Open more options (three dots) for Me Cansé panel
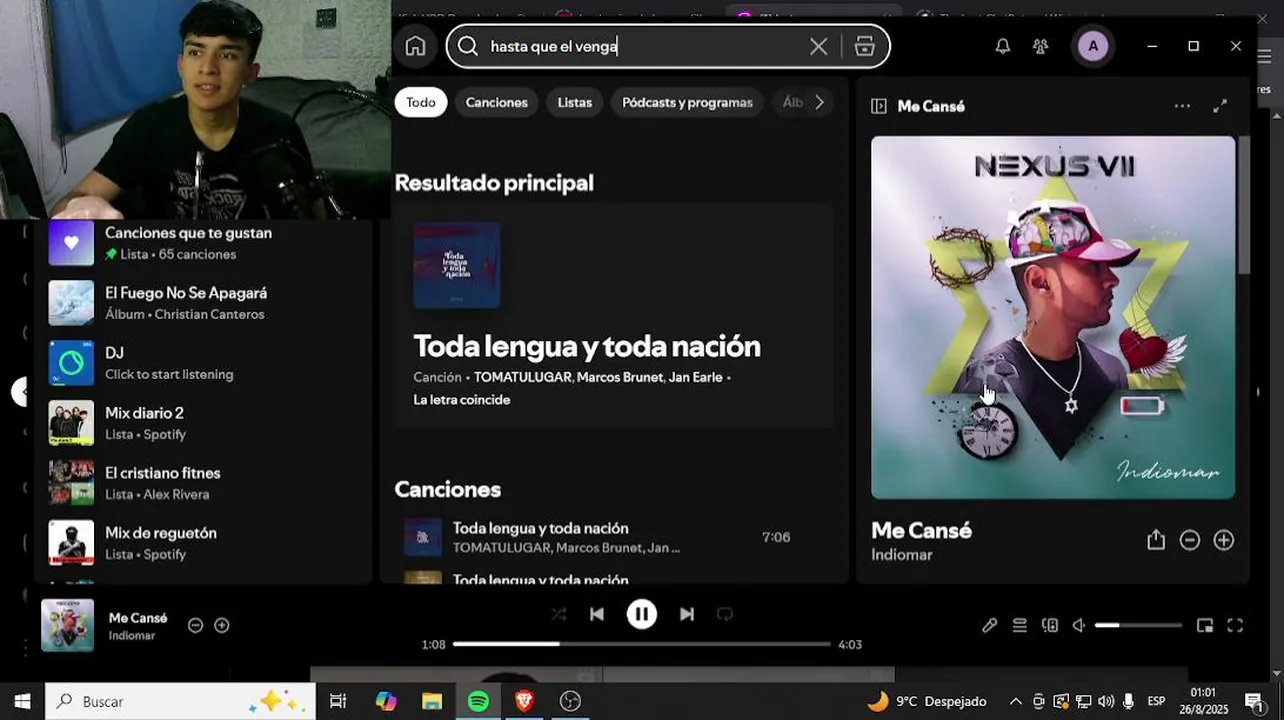1284x720 pixels. pyautogui.click(x=1182, y=106)
